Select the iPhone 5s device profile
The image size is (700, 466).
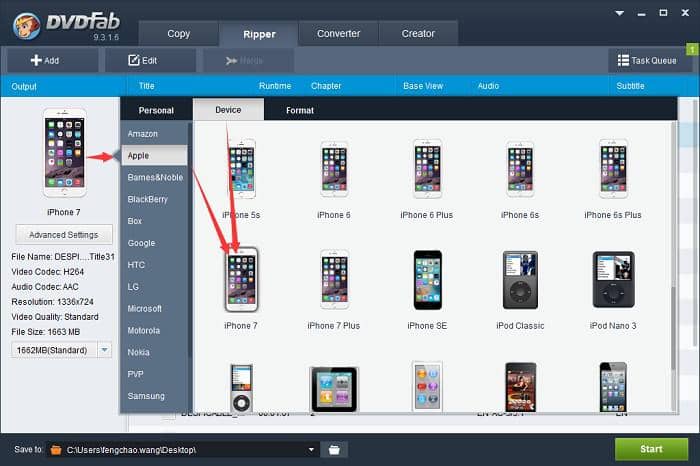(x=242, y=169)
